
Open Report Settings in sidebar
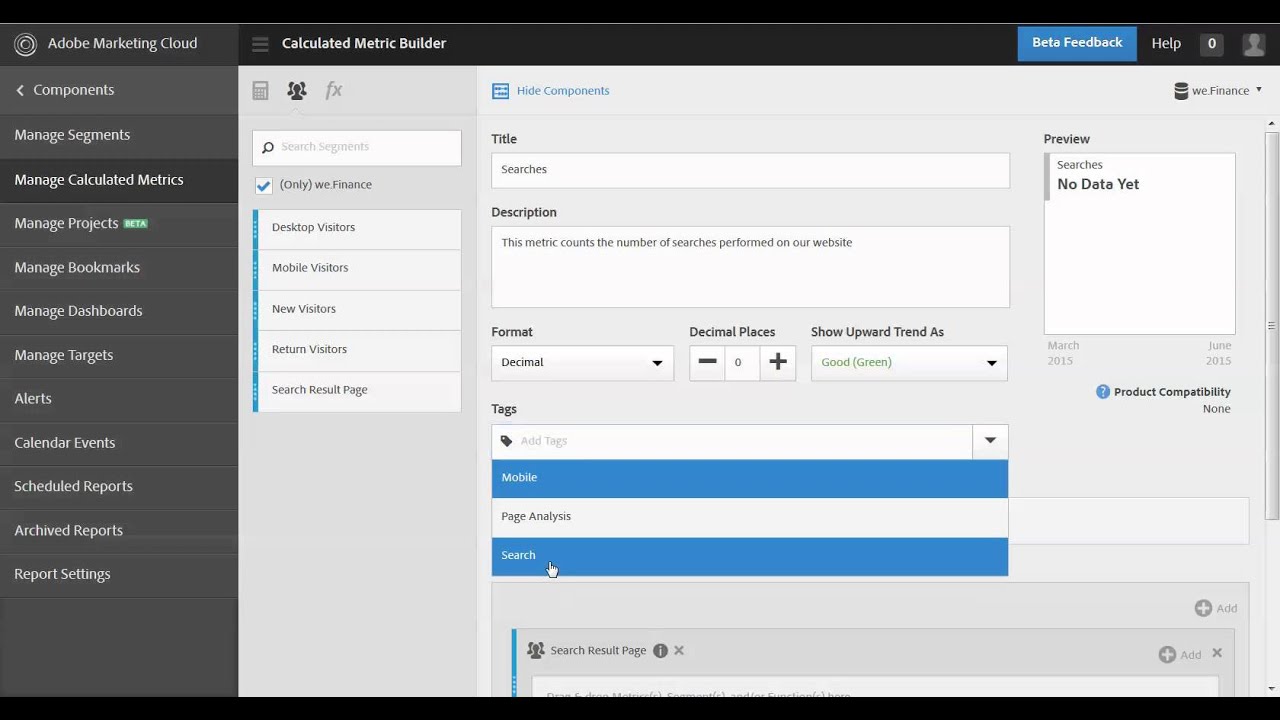pyautogui.click(x=119, y=574)
